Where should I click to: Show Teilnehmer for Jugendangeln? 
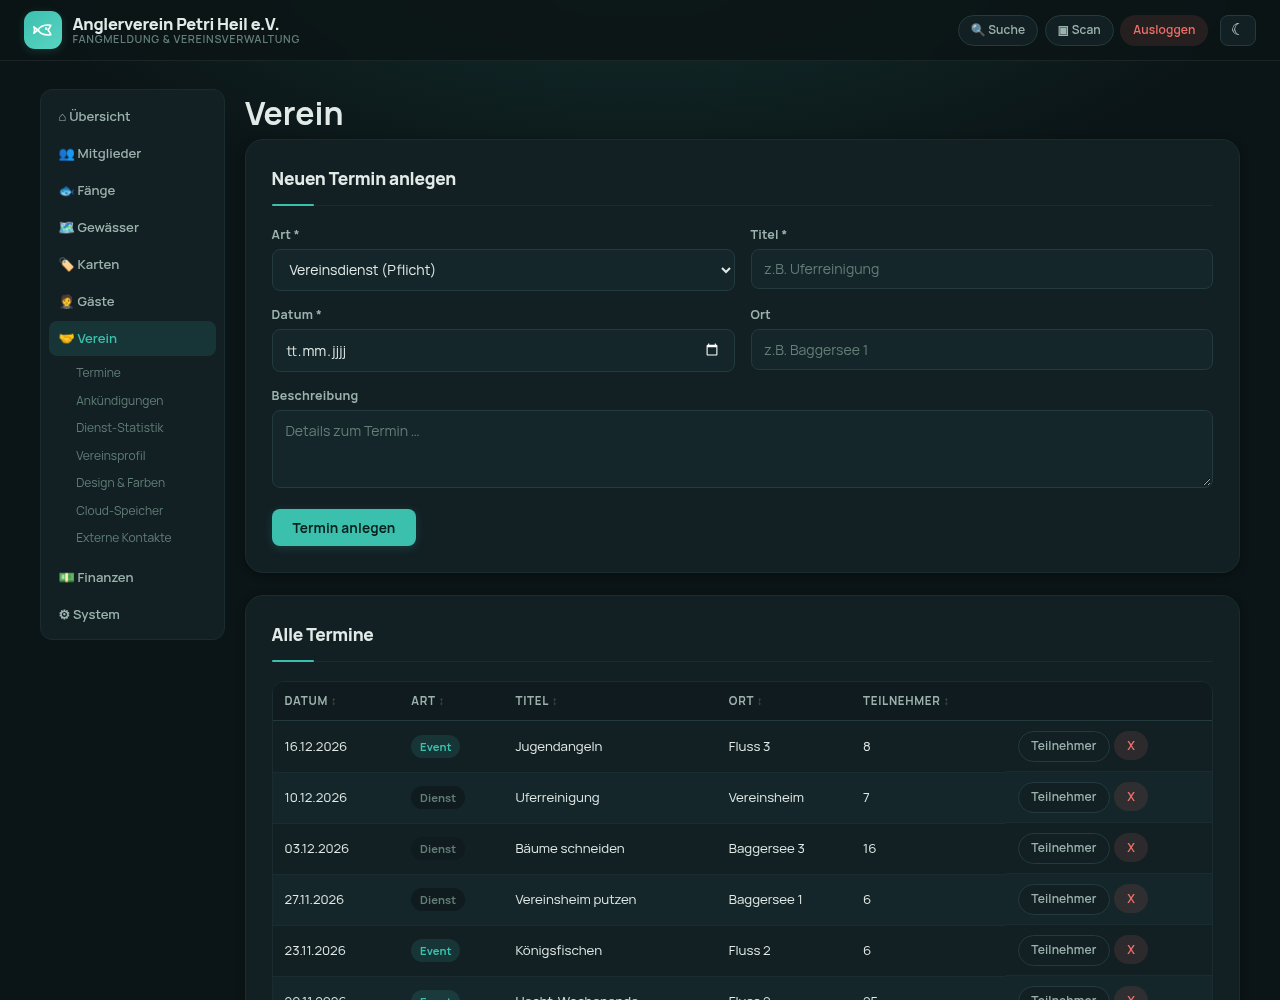click(x=1063, y=746)
